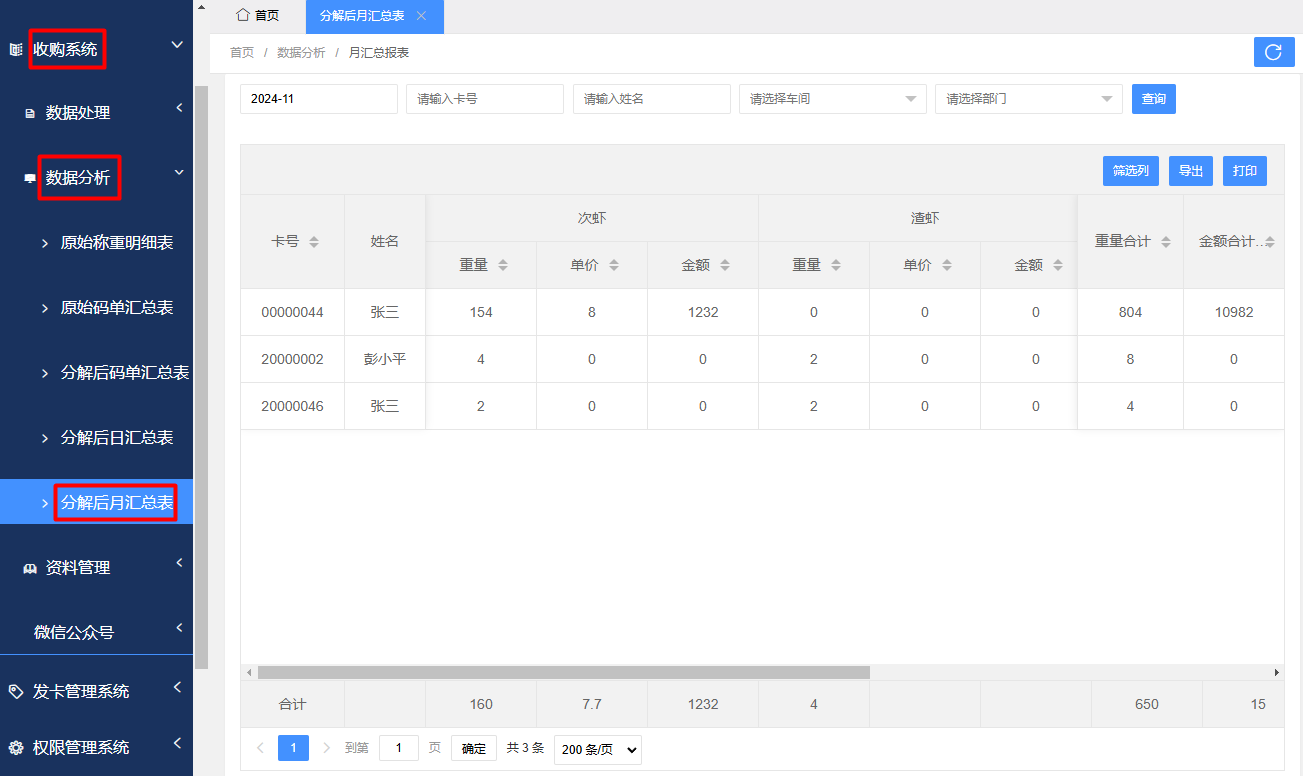1303x776 pixels.
Task: Click the refresh icon button
Action: [1274, 52]
